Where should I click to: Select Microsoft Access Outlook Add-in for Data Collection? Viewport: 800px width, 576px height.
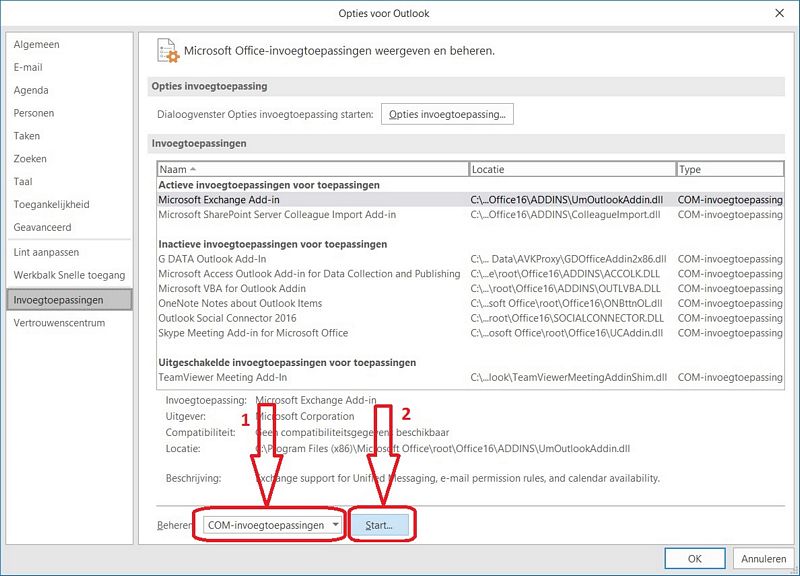[x=470, y=274]
